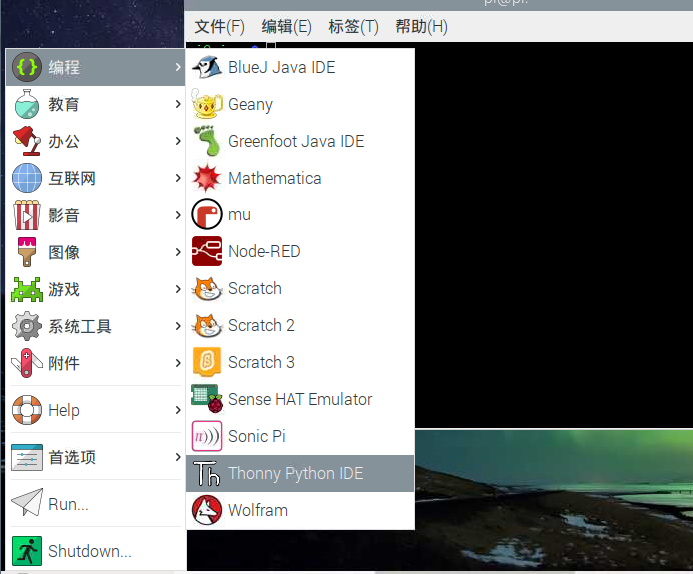The width and height of the screenshot is (693, 574).
Task: Click inside the black terminal window area
Action: point(553,234)
